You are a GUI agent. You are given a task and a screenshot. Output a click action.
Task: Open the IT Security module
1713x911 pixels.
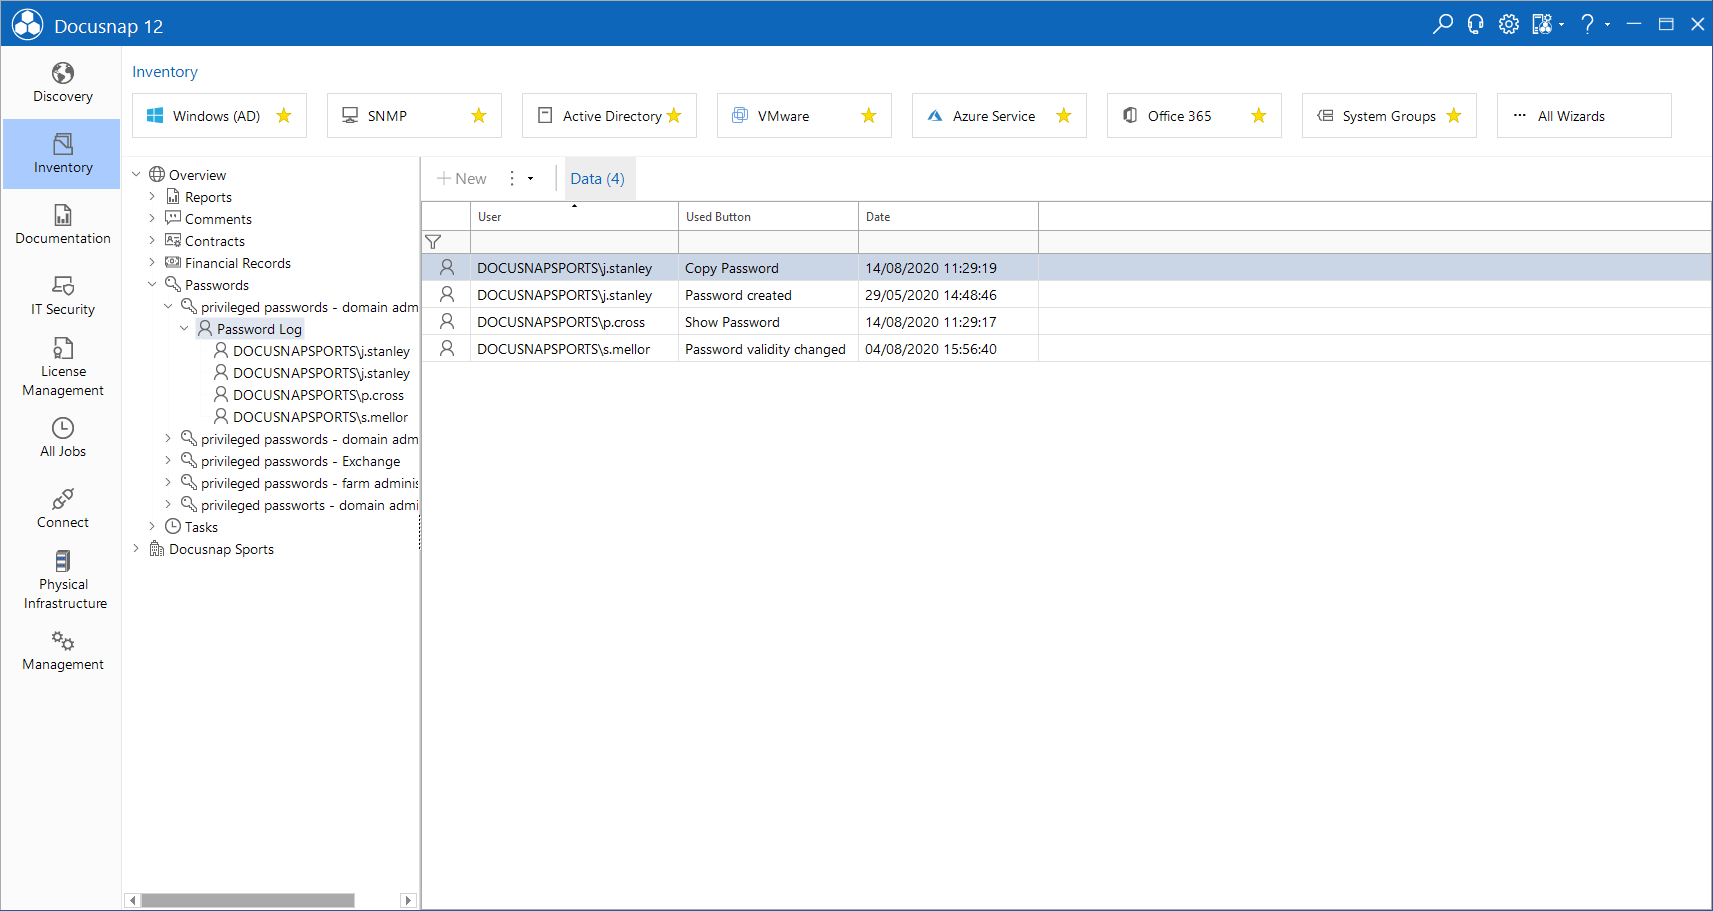tap(62, 296)
